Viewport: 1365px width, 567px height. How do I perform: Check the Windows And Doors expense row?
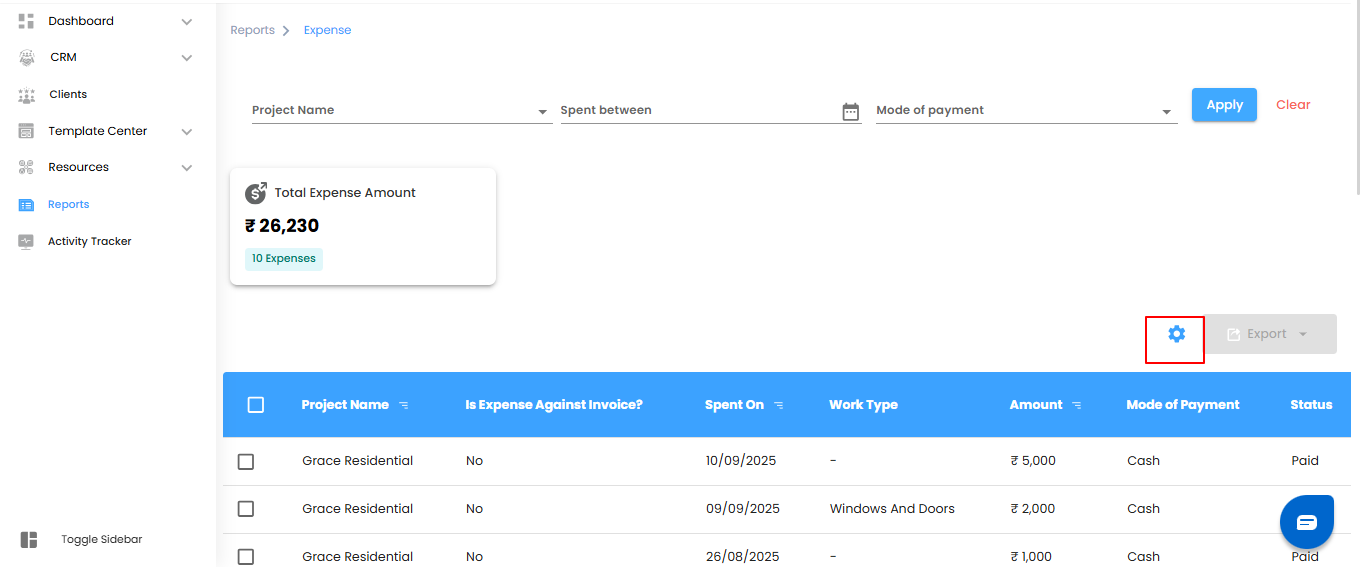(246, 509)
